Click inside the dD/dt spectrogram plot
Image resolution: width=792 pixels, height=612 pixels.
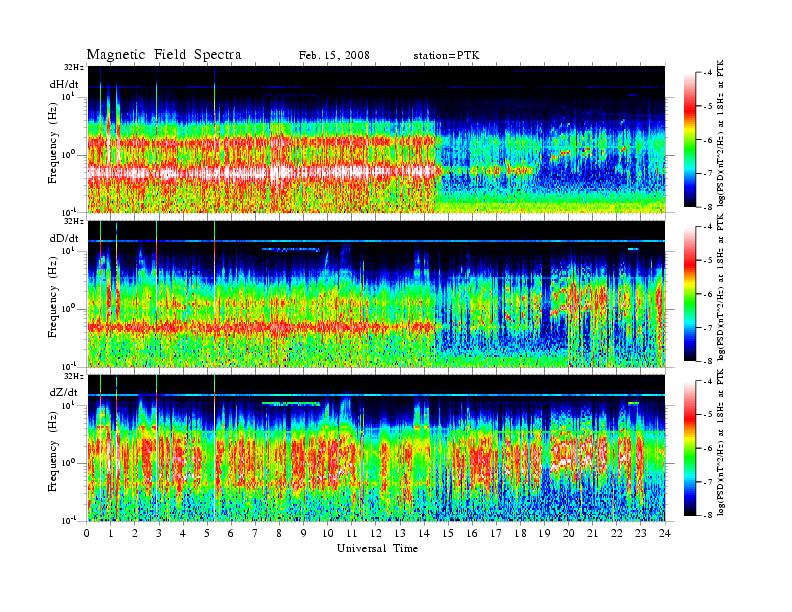point(376,293)
